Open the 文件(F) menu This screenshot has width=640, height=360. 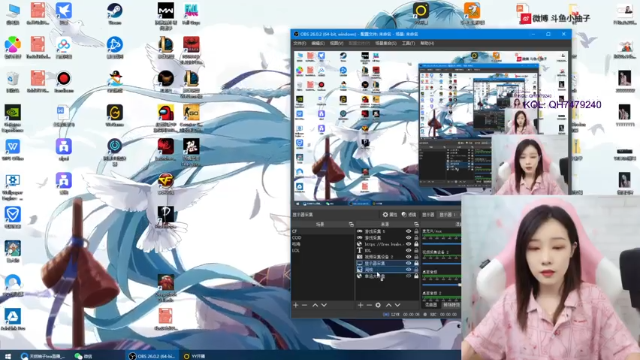coord(300,43)
